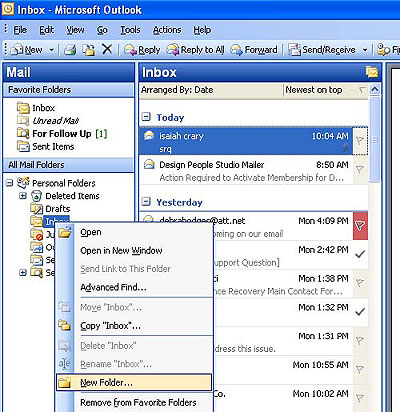The width and height of the screenshot is (400, 412).
Task: Toggle flag on Mon 1:38 PM message
Action: coord(360,283)
